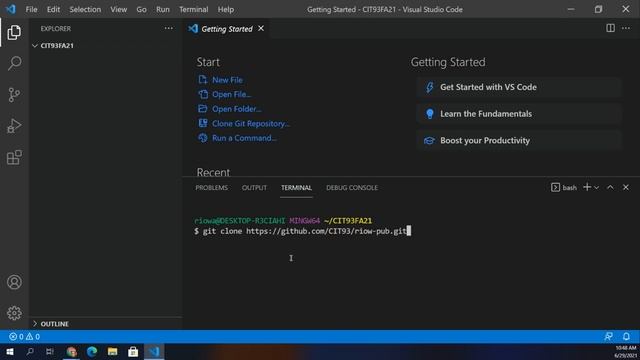The height and width of the screenshot is (360, 640).
Task: Open the File menu
Action: (31, 9)
